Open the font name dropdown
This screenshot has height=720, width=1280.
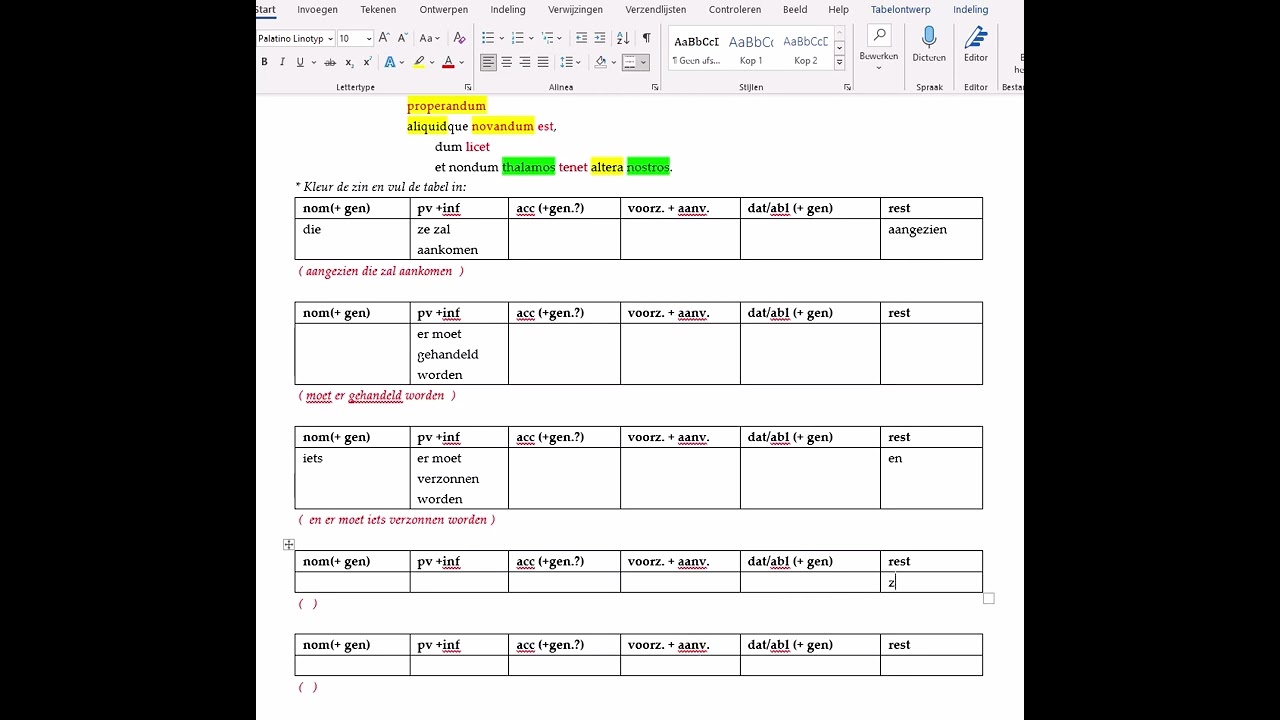[330, 39]
